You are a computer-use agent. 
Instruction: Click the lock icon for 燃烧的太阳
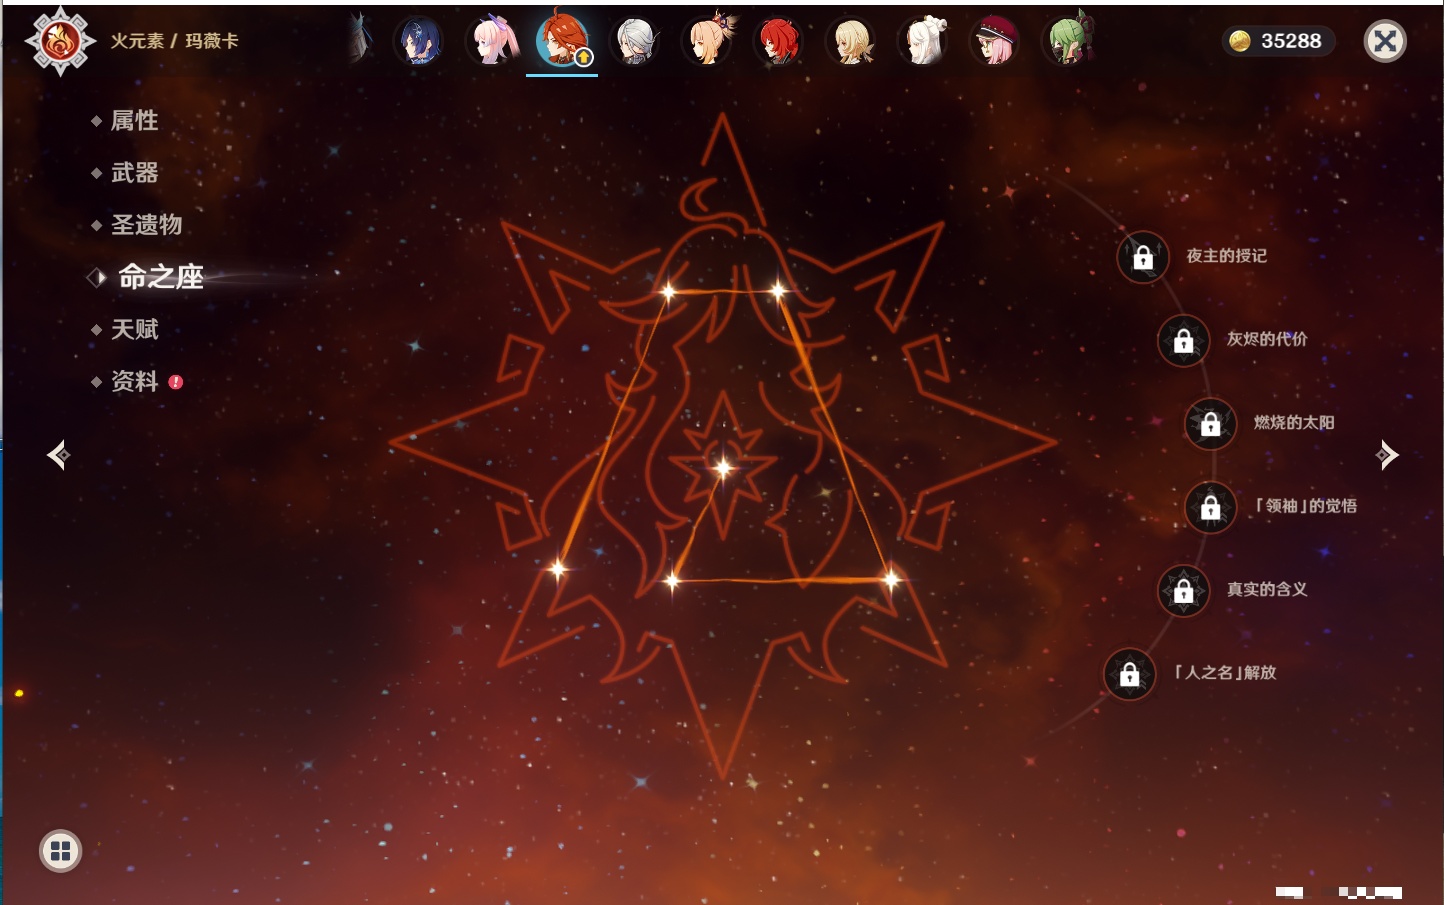1211,424
